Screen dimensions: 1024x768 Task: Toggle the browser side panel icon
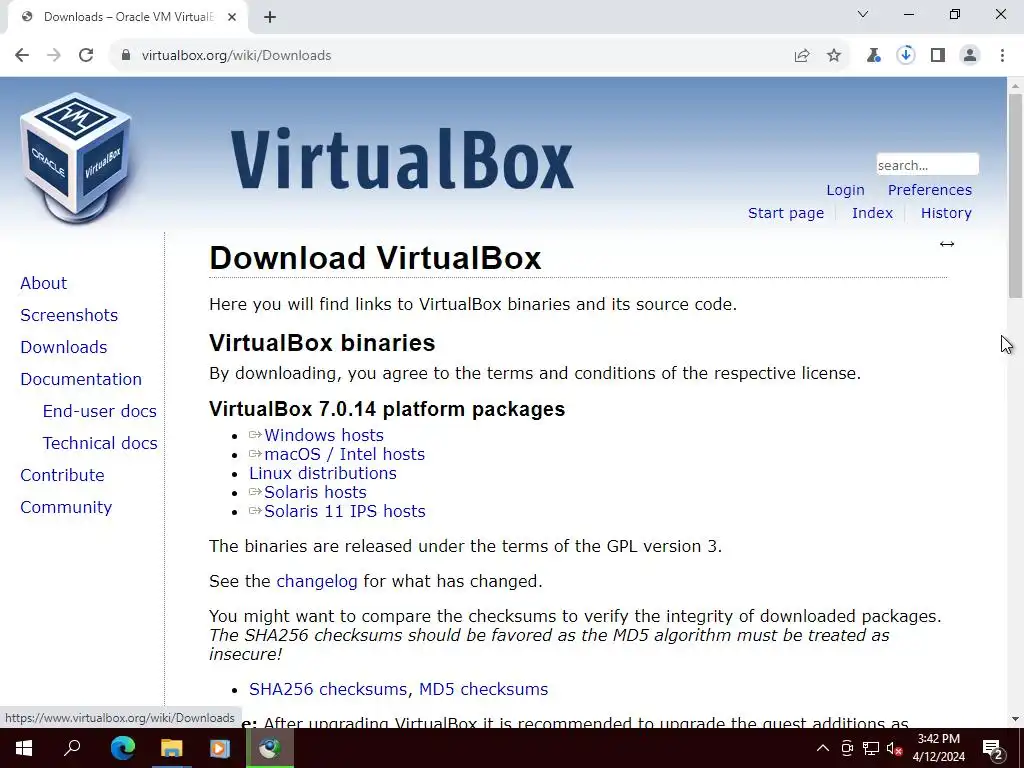click(x=938, y=56)
